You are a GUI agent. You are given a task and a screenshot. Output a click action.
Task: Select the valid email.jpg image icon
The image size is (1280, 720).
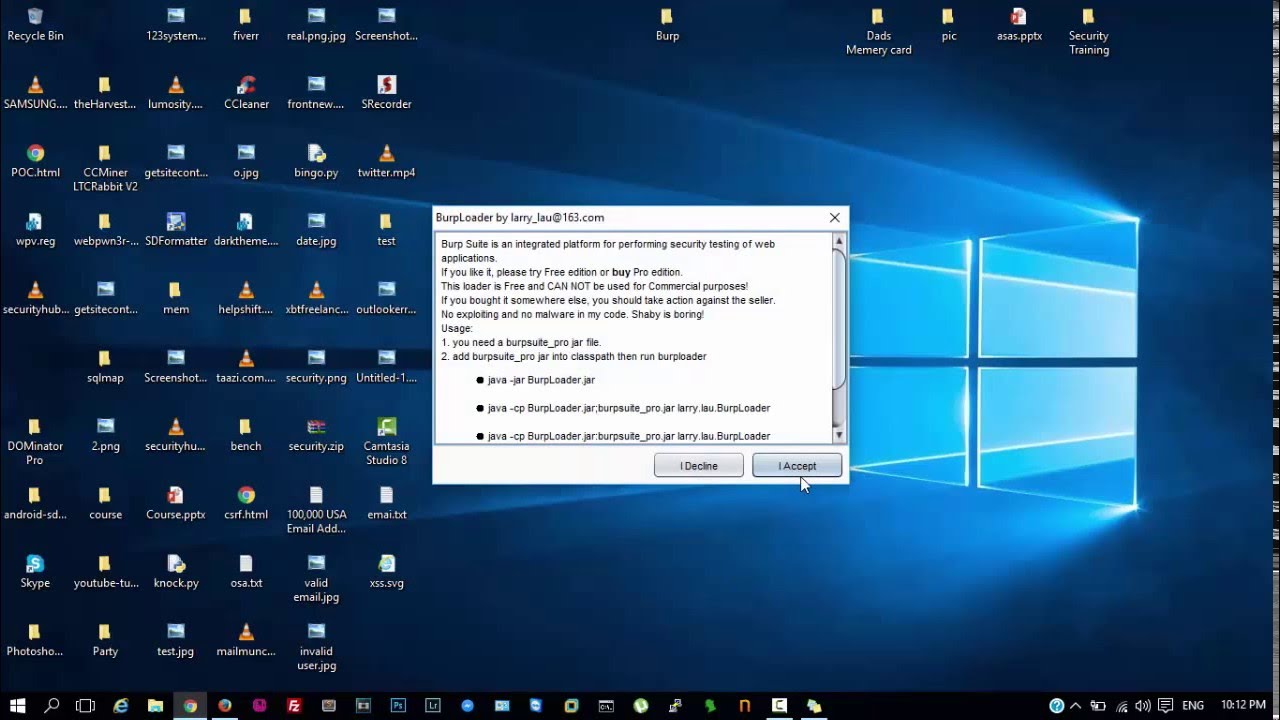316,578
